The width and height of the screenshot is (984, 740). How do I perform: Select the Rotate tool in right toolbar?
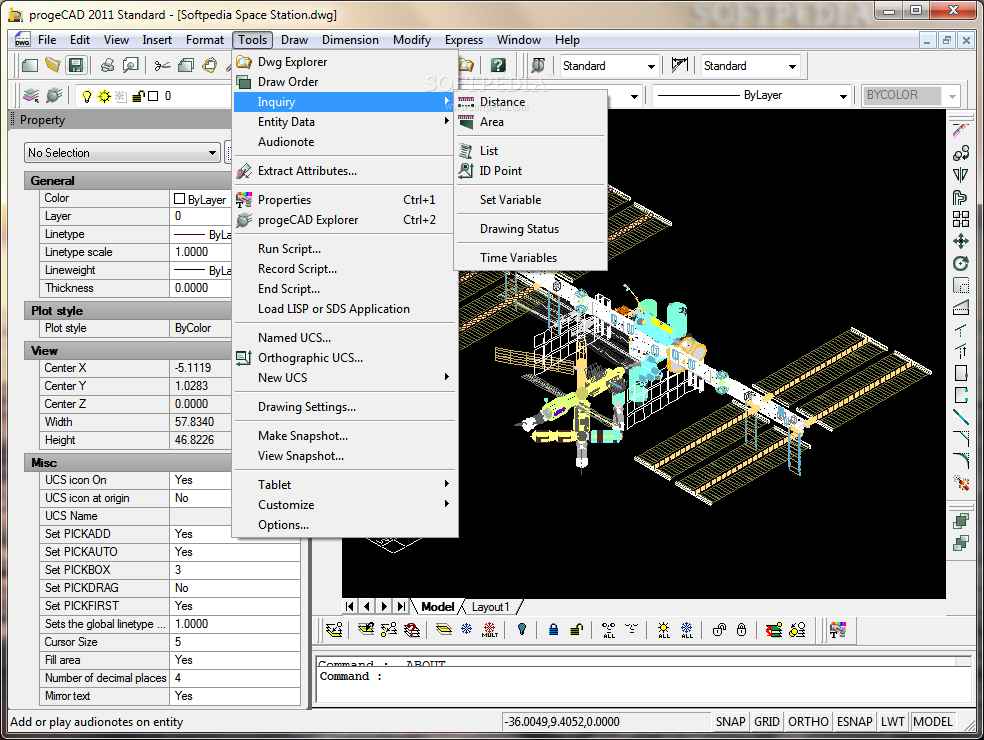pyautogui.click(x=961, y=264)
